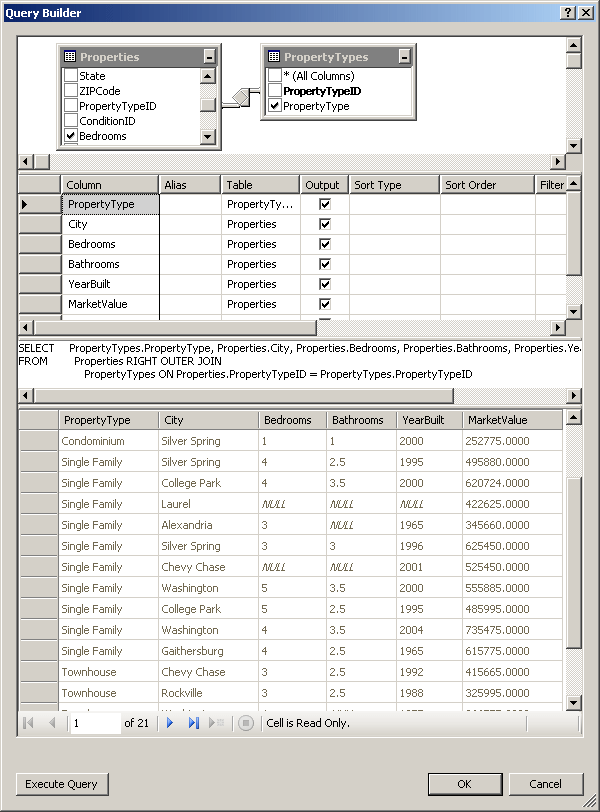The height and width of the screenshot is (812, 600).
Task: Click the Alias header in criteria grid
Action: click(x=189, y=185)
